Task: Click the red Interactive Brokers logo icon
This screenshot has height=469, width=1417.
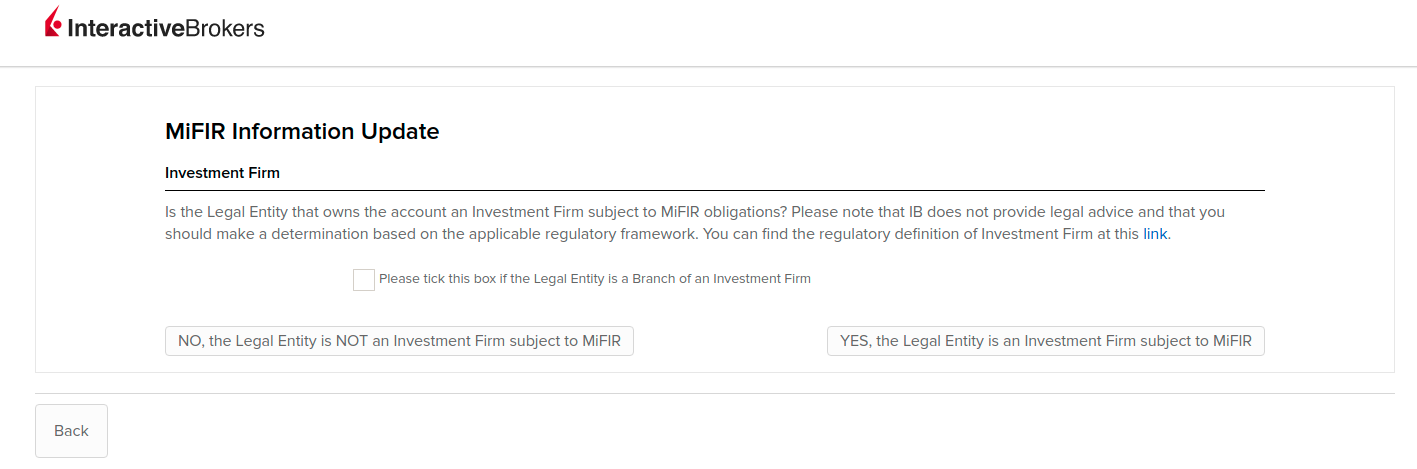Action: click(54, 23)
